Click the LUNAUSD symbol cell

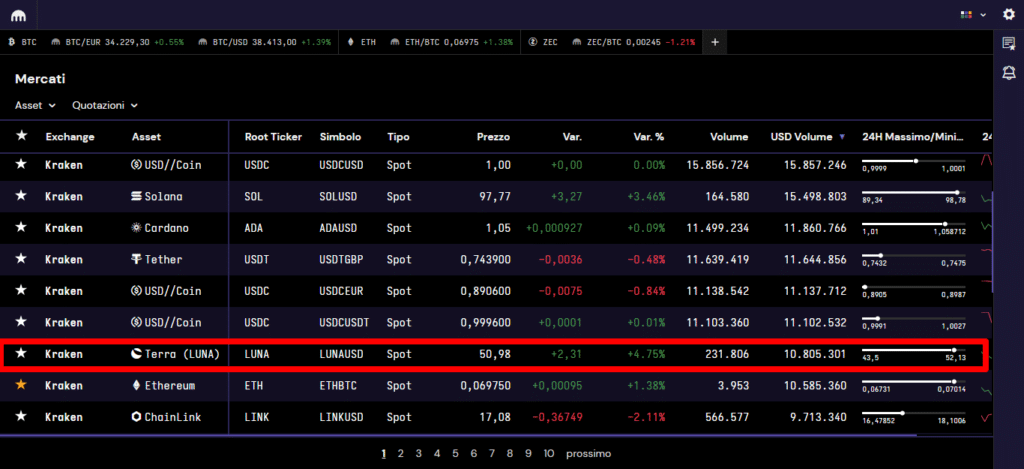[342, 354]
